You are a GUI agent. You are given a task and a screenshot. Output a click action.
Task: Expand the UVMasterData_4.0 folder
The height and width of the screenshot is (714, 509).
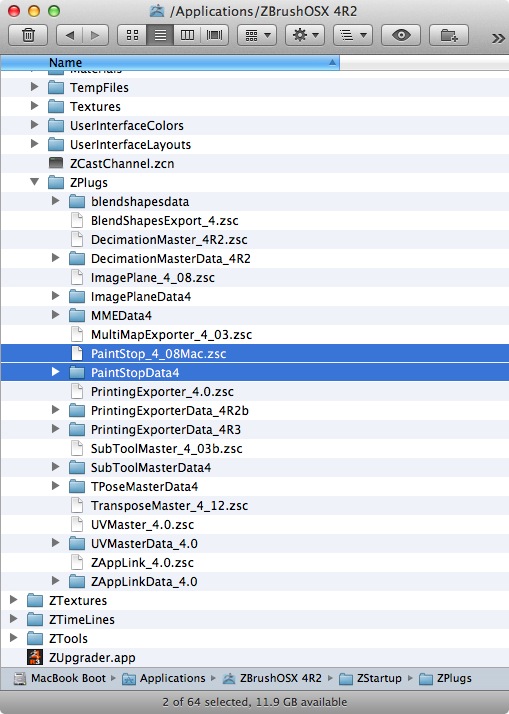(56, 543)
